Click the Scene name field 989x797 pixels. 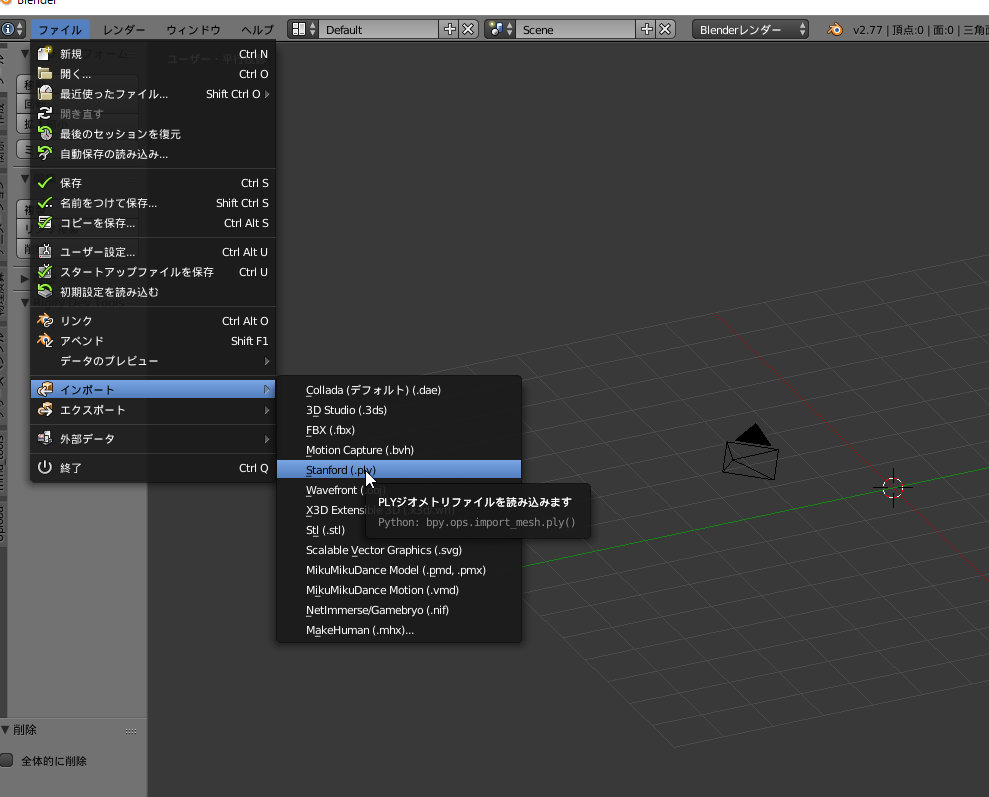click(x=575, y=30)
